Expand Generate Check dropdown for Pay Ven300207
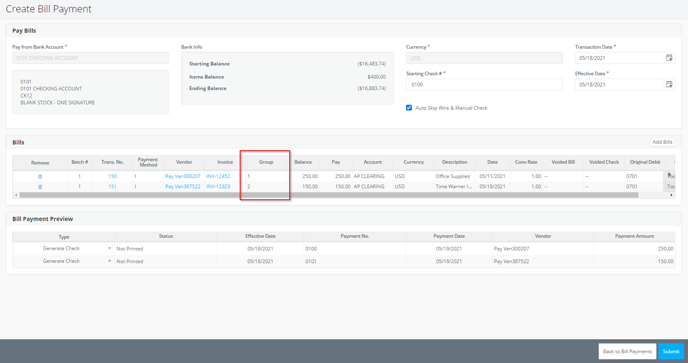The height and width of the screenshot is (363, 688). (x=109, y=248)
